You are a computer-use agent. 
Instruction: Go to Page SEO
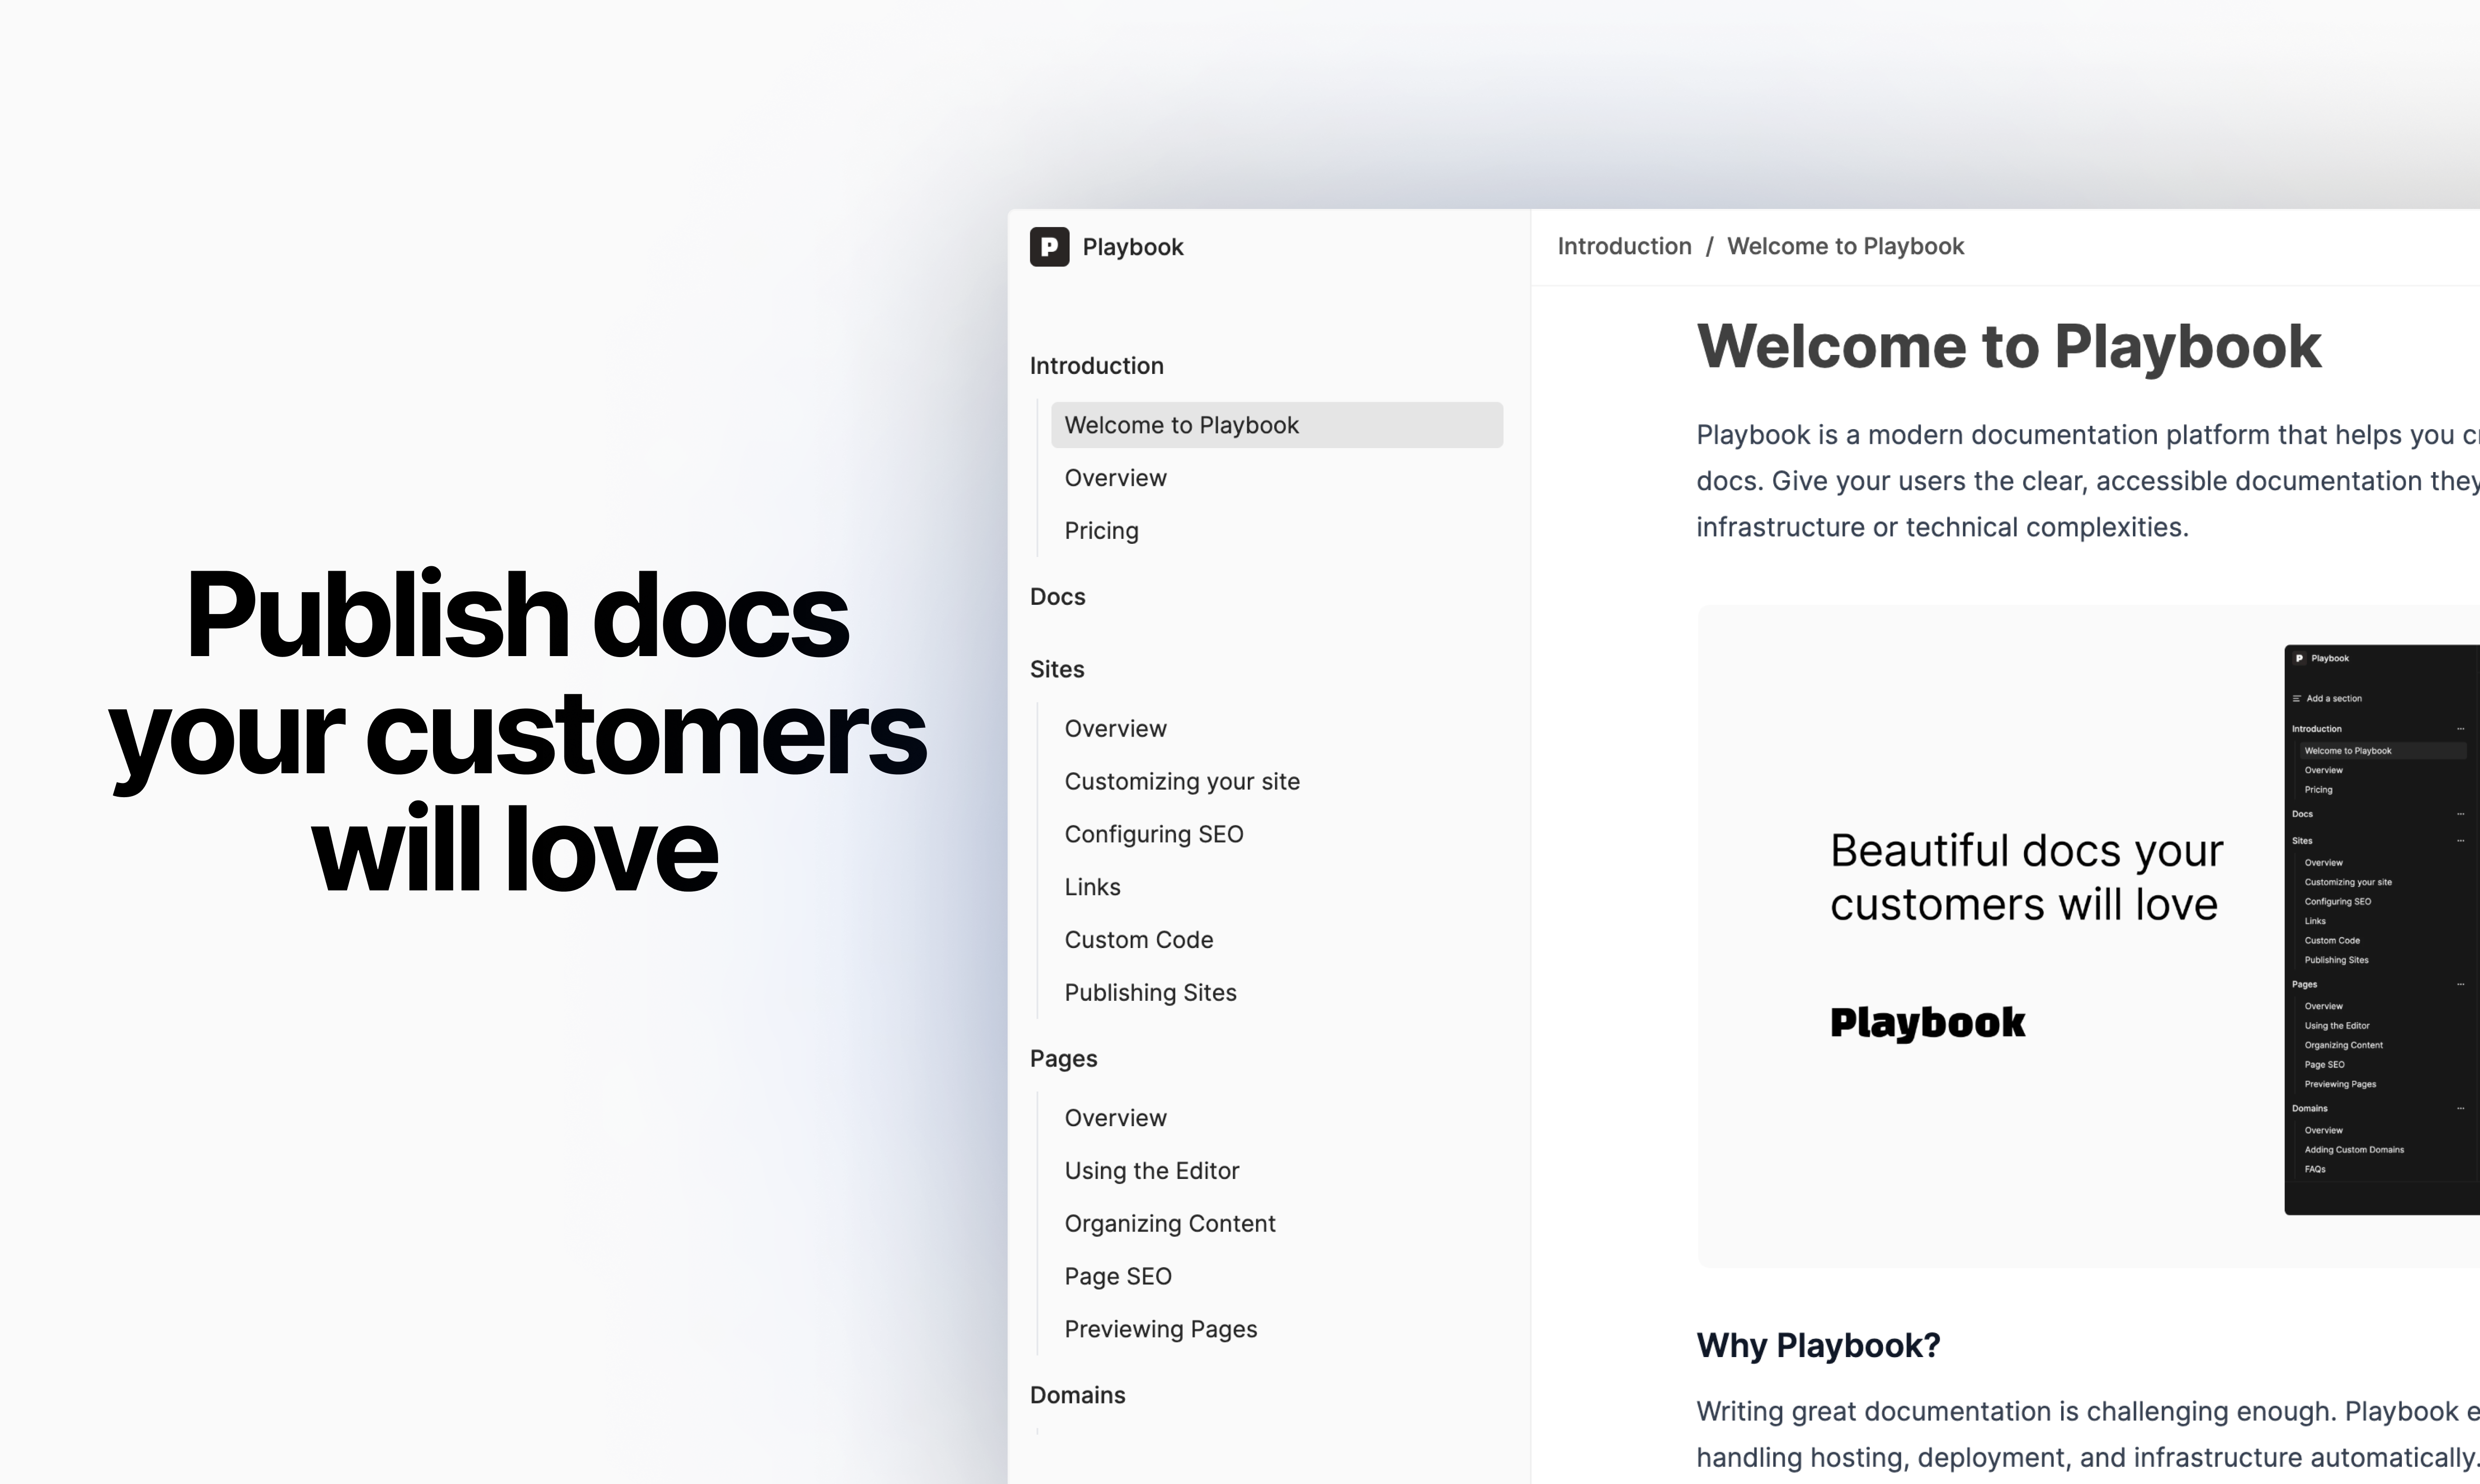[x=1117, y=1277]
